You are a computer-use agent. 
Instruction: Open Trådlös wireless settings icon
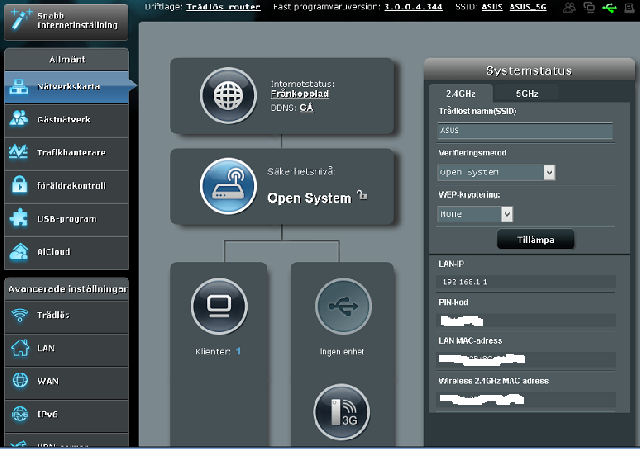coord(20,315)
